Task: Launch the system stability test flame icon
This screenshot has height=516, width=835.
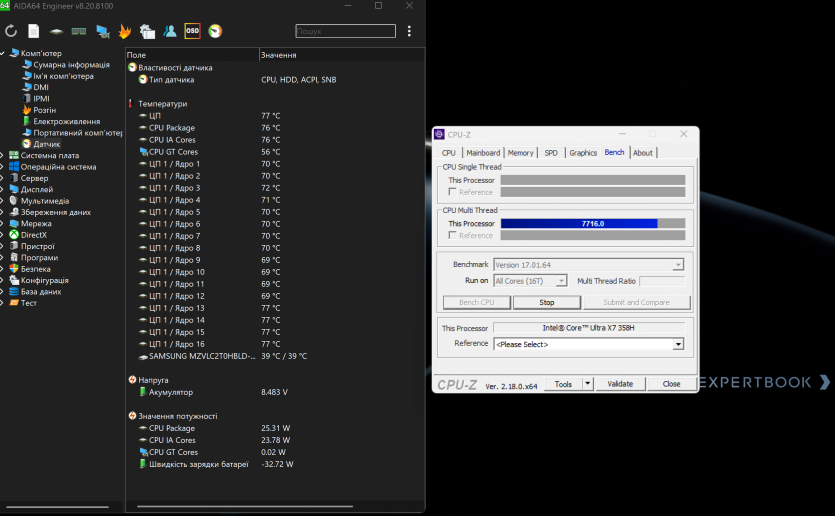Action: tap(124, 31)
